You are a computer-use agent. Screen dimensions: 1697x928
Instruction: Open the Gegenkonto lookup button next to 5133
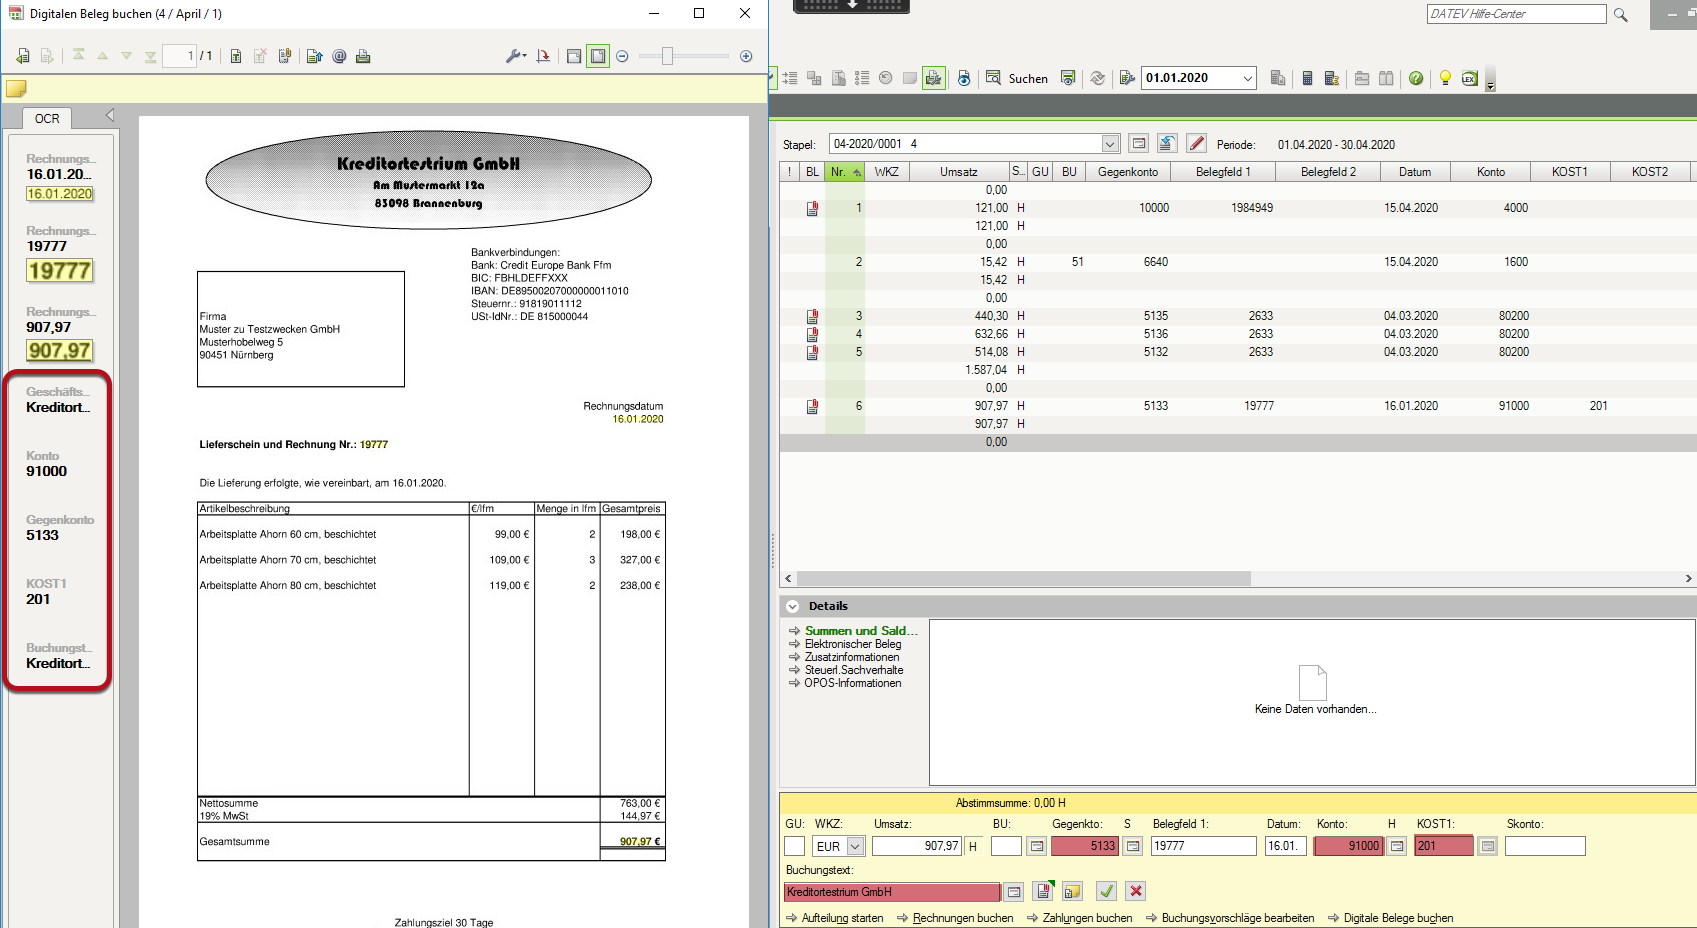[x=1133, y=846]
